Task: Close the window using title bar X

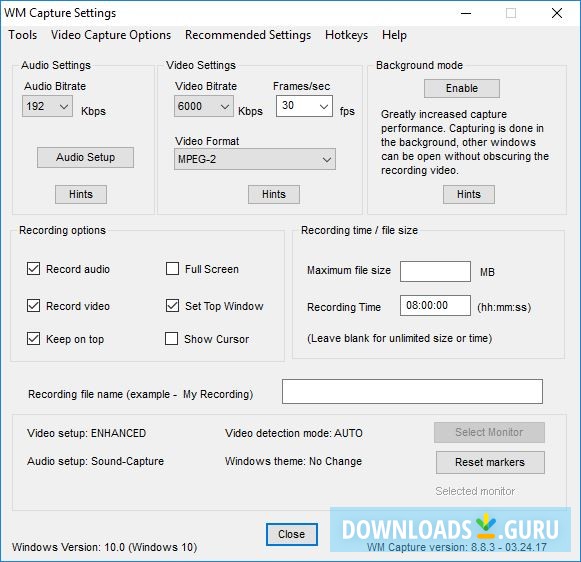Action: tap(557, 13)
